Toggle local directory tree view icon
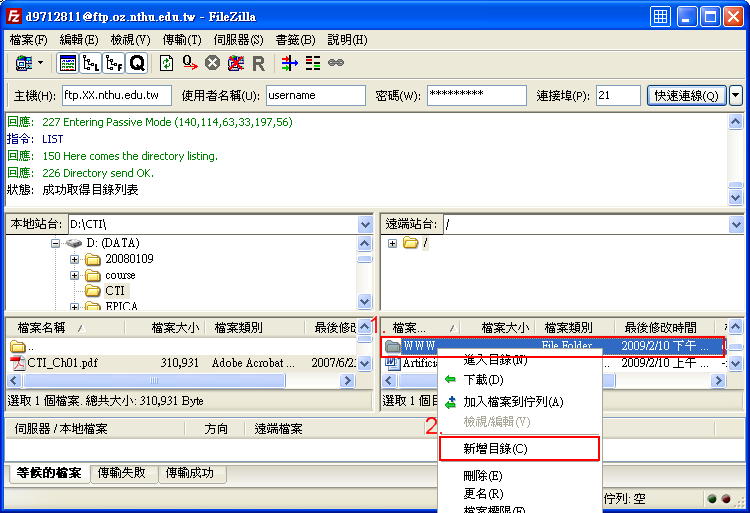The image size is (750, 513). click(x=91, y=63)
